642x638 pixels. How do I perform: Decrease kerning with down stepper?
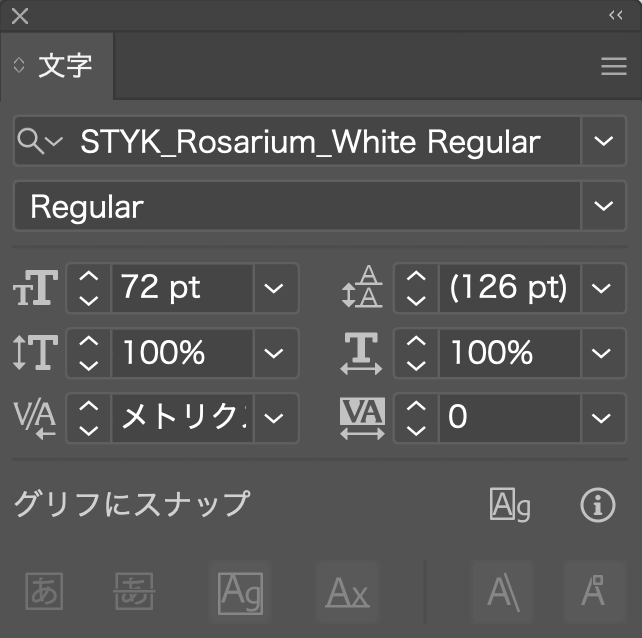[x=88, y=430]
